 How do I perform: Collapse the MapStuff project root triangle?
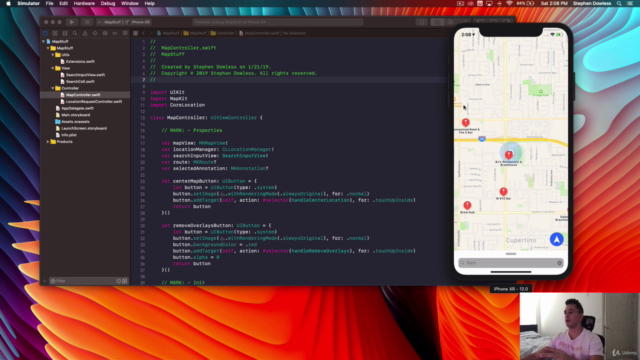[43, 42]
